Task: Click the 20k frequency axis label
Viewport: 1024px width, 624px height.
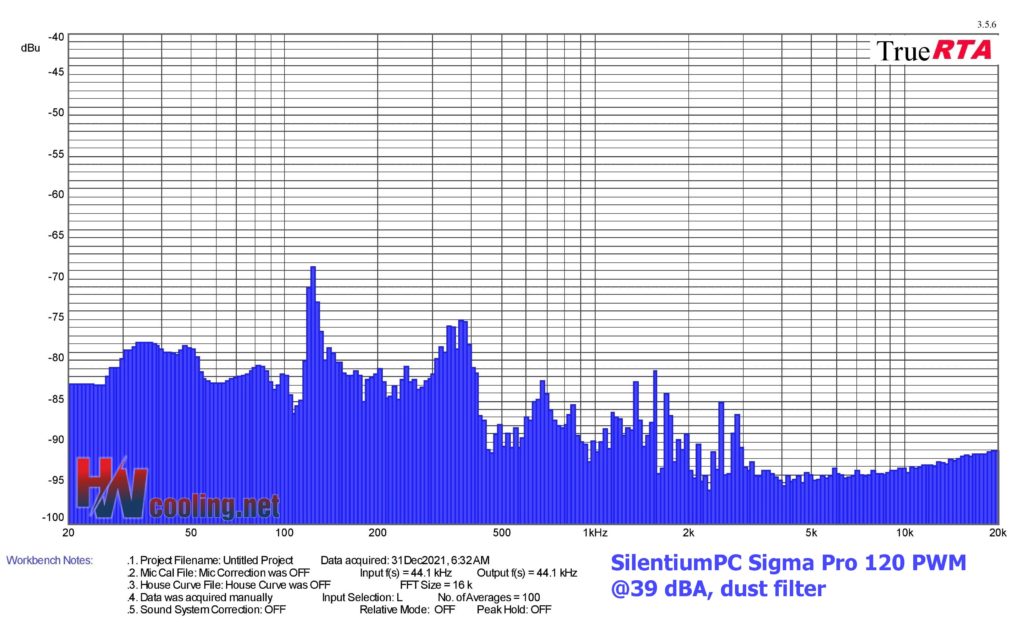Action: click(997, 533)
